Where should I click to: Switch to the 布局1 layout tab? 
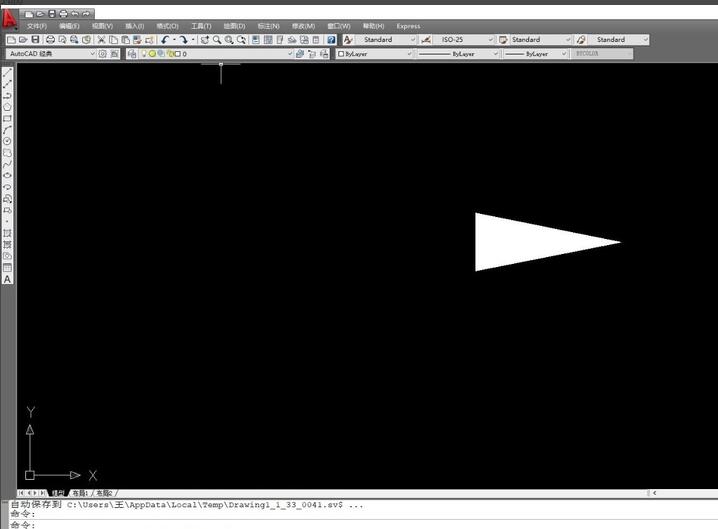coord(78,493)
